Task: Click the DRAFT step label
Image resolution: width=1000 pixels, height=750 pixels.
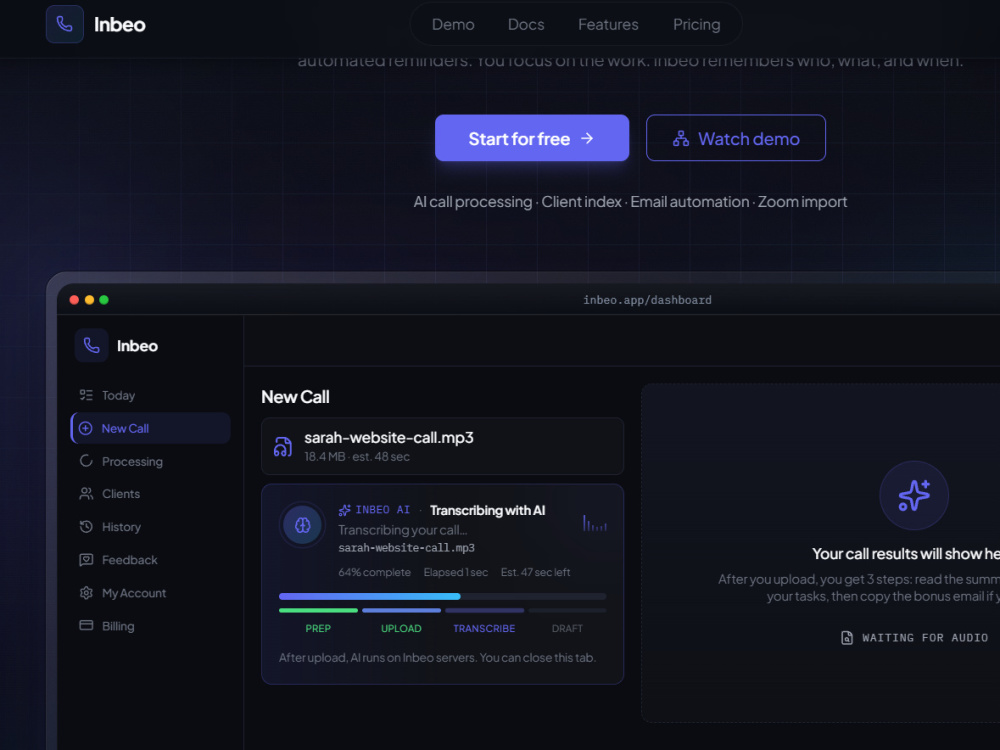Action: (x=567, y=628)
